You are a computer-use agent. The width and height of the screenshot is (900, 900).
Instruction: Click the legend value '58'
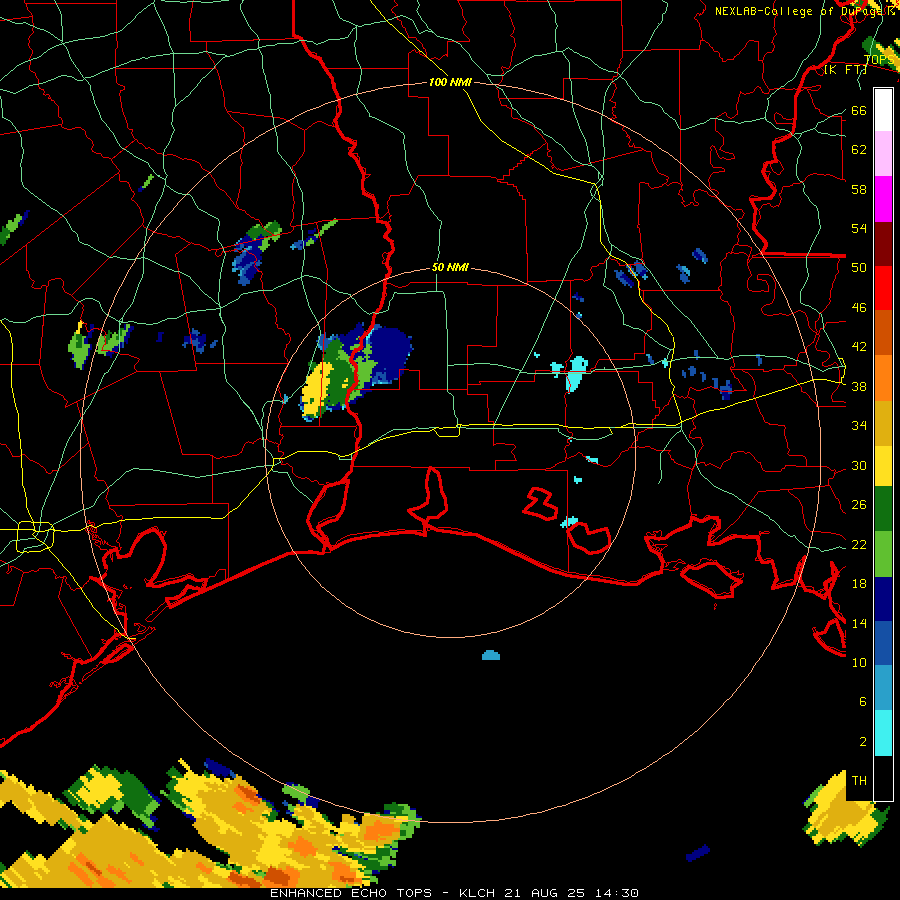[859, 189]
